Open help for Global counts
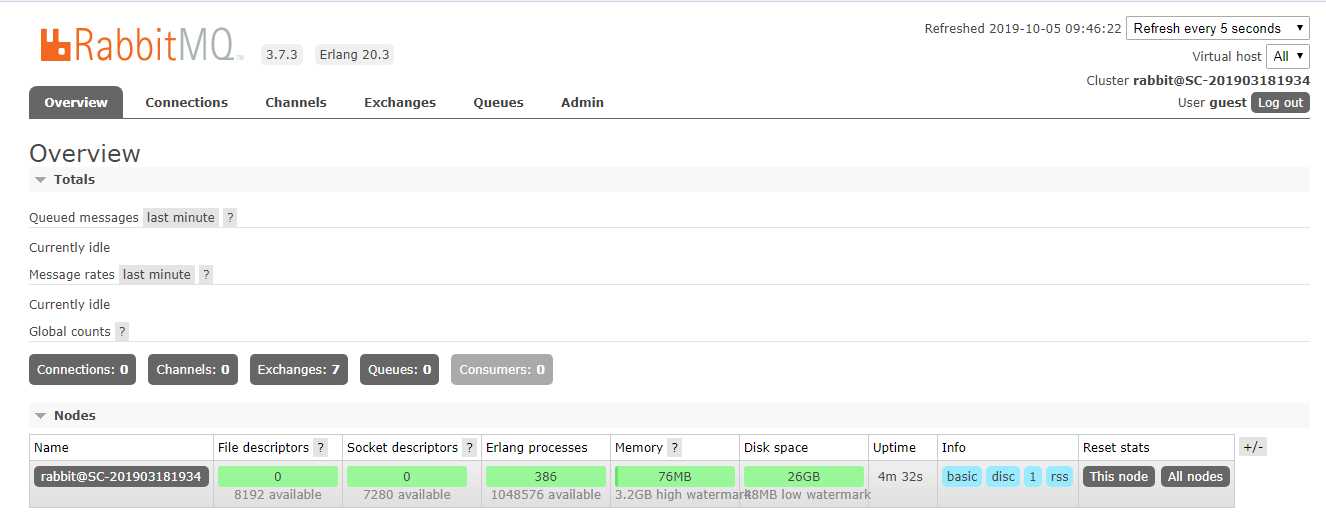 click(x=122, y=331)
